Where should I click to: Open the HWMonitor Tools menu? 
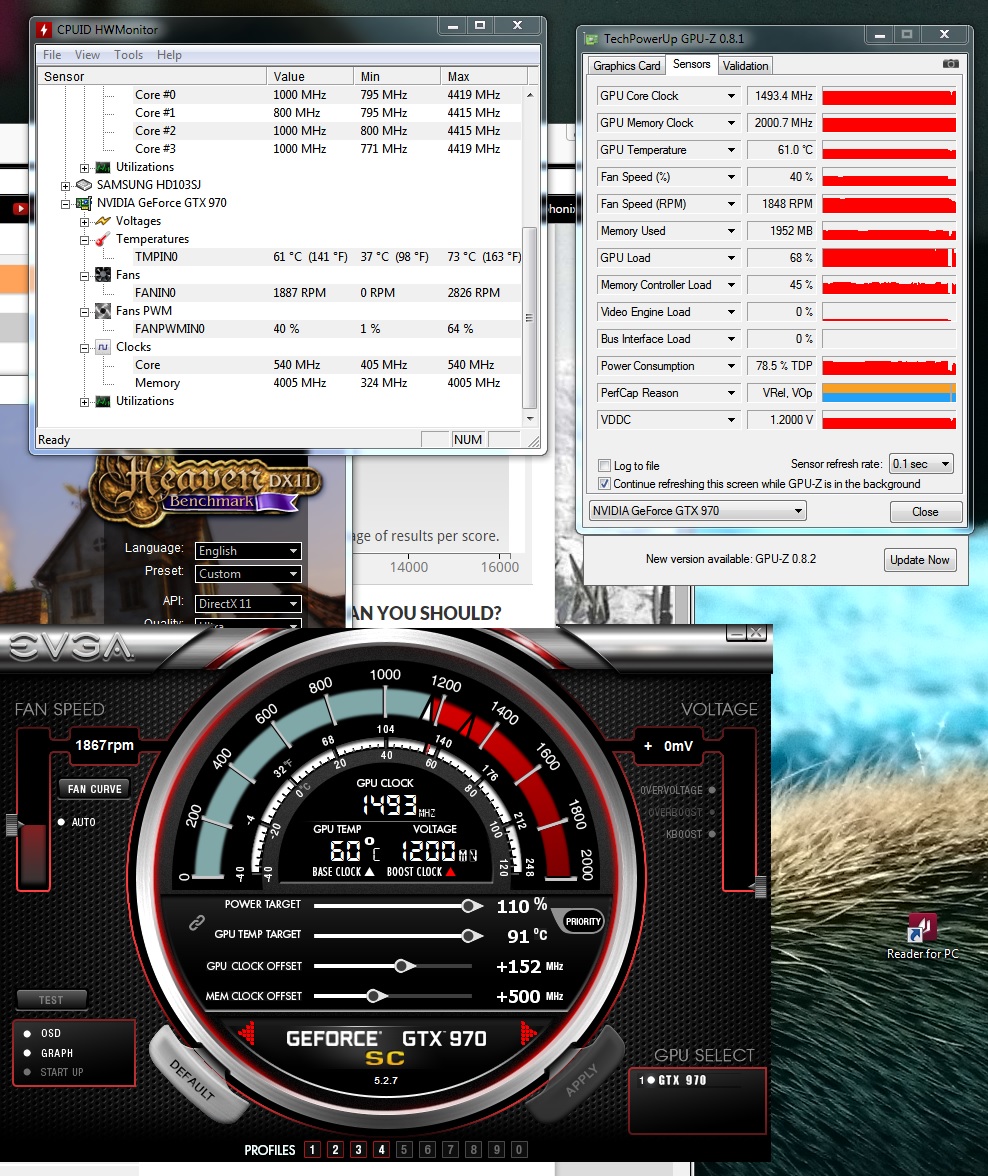(x=128, y=55)
